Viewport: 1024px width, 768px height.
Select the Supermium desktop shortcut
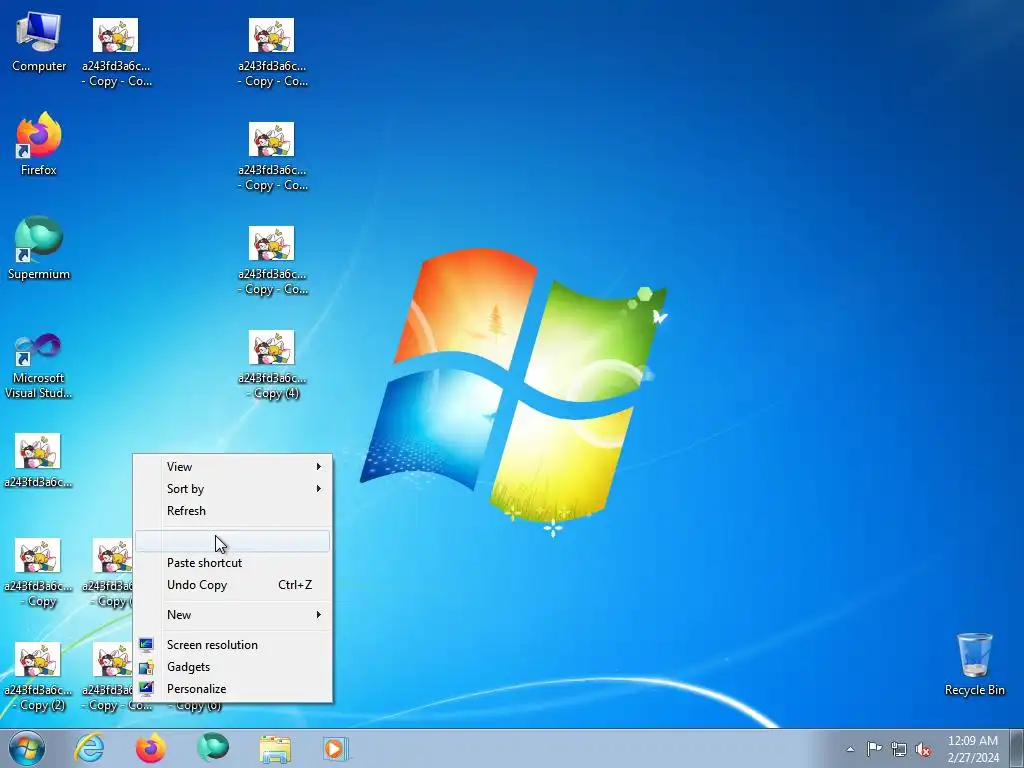coord(39,248)
